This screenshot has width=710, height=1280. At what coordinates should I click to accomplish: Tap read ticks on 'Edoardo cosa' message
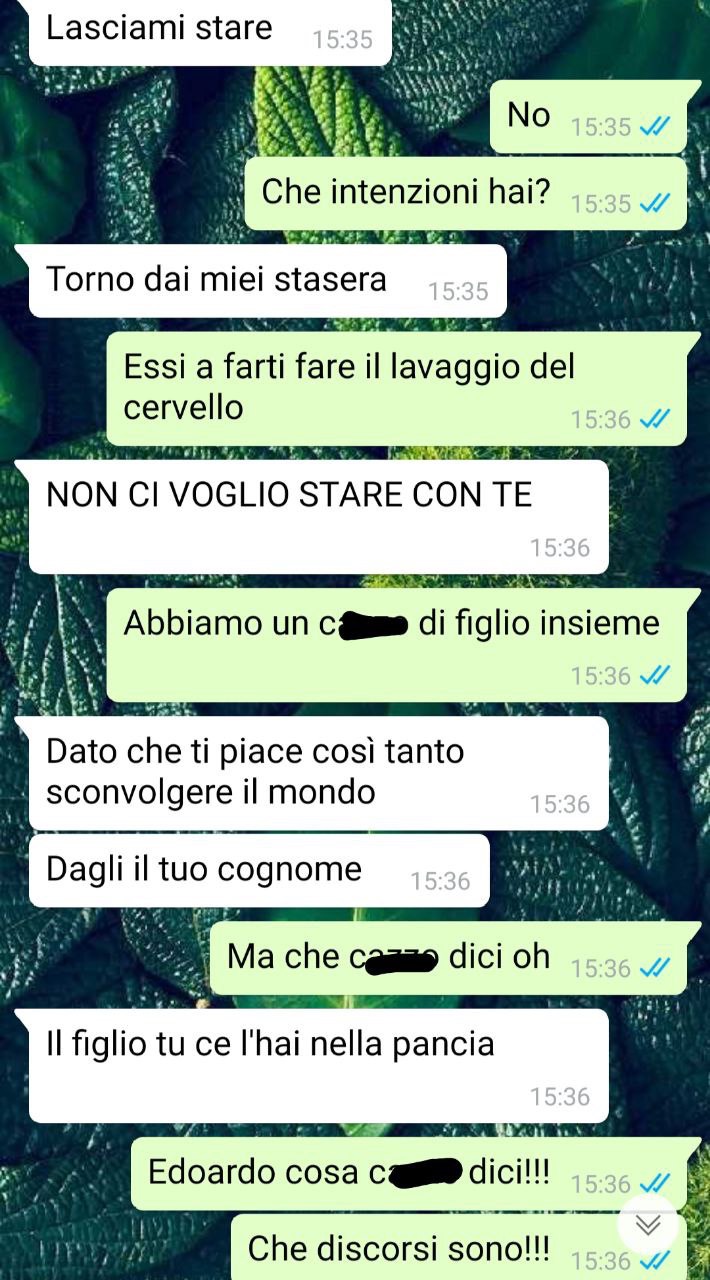(x=655, y=1184)
